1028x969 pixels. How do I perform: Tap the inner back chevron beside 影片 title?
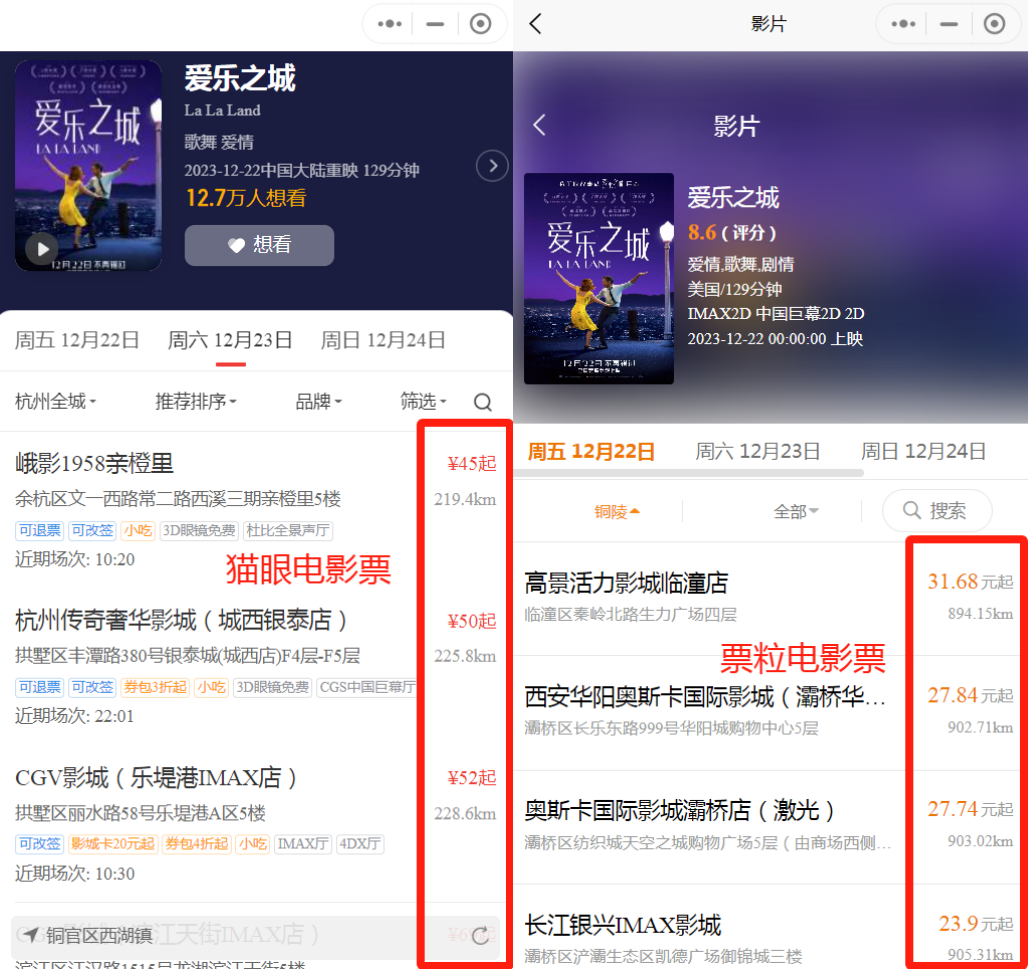tap(540, 125)
